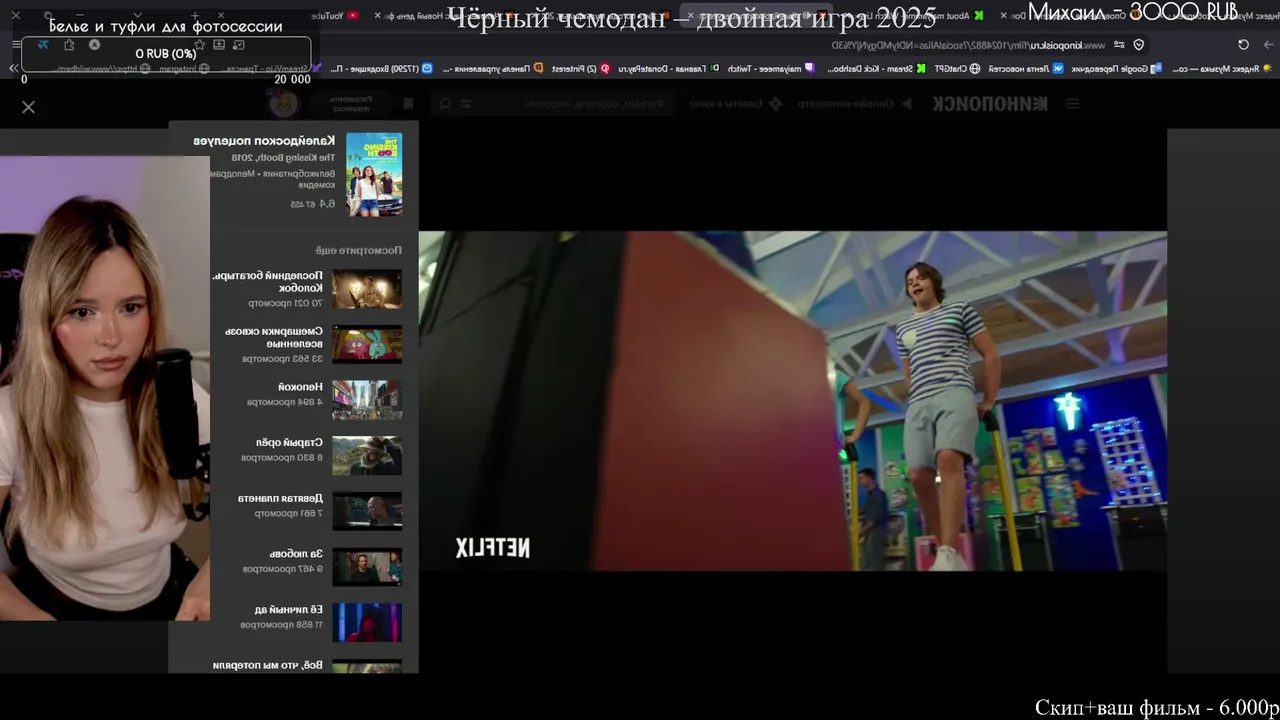Viewport: 1280px width, 720px height.
Task: Open the Онлайн-кинотеатр section
Action: [x=855, y=104]
